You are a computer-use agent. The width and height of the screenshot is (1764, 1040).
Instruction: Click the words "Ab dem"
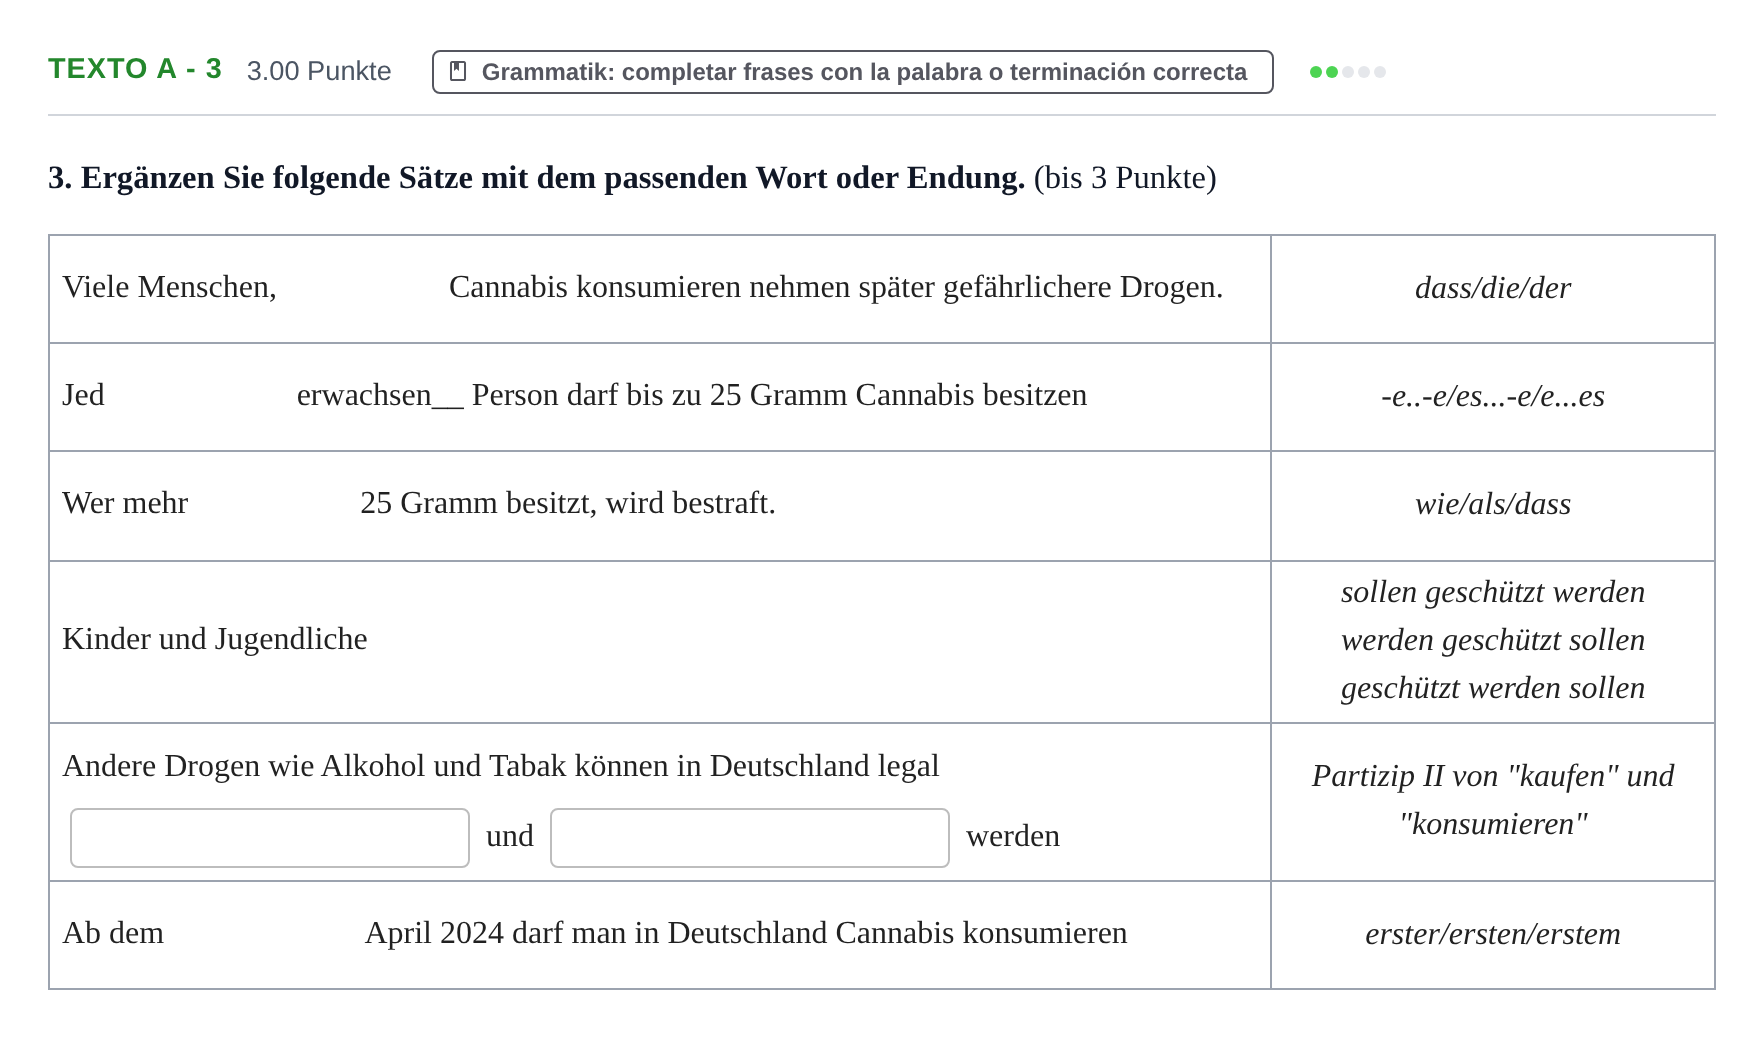(x=113, y=933)
